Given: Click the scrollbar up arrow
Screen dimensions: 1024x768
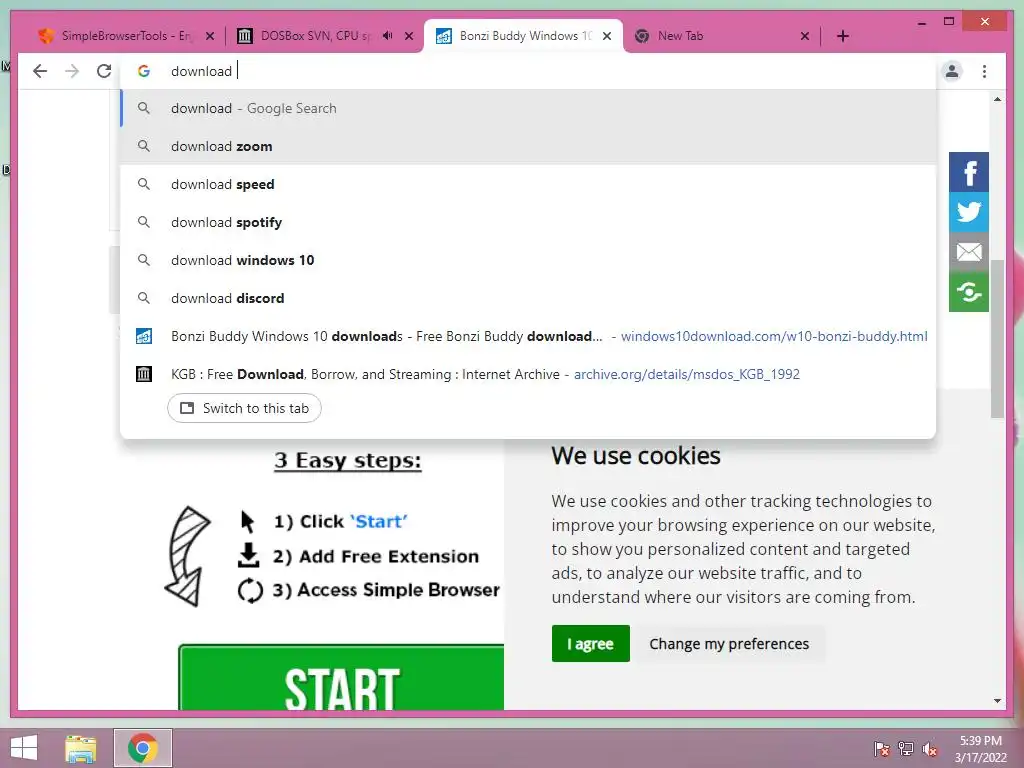Looking at the screenshot, I should click(x=997, y=99).
